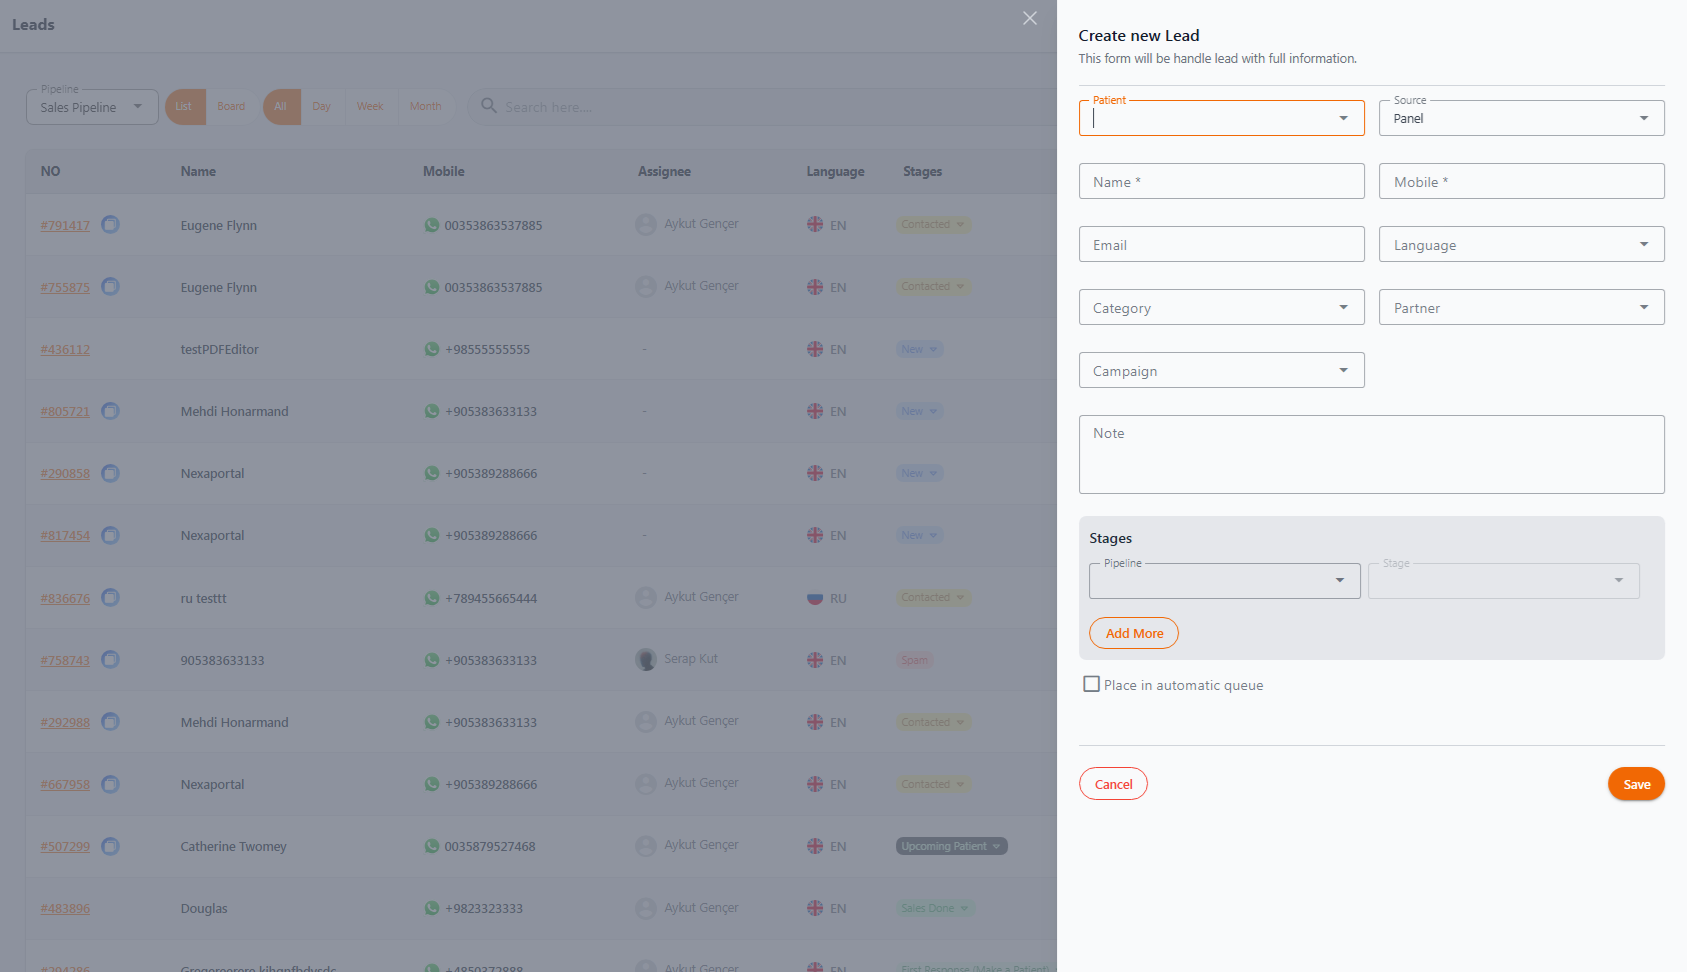Image resolution: width=1687 pixels, height=972 pixels.
Task: Click into the Note text area
Action: click(x=1371, y=454)
